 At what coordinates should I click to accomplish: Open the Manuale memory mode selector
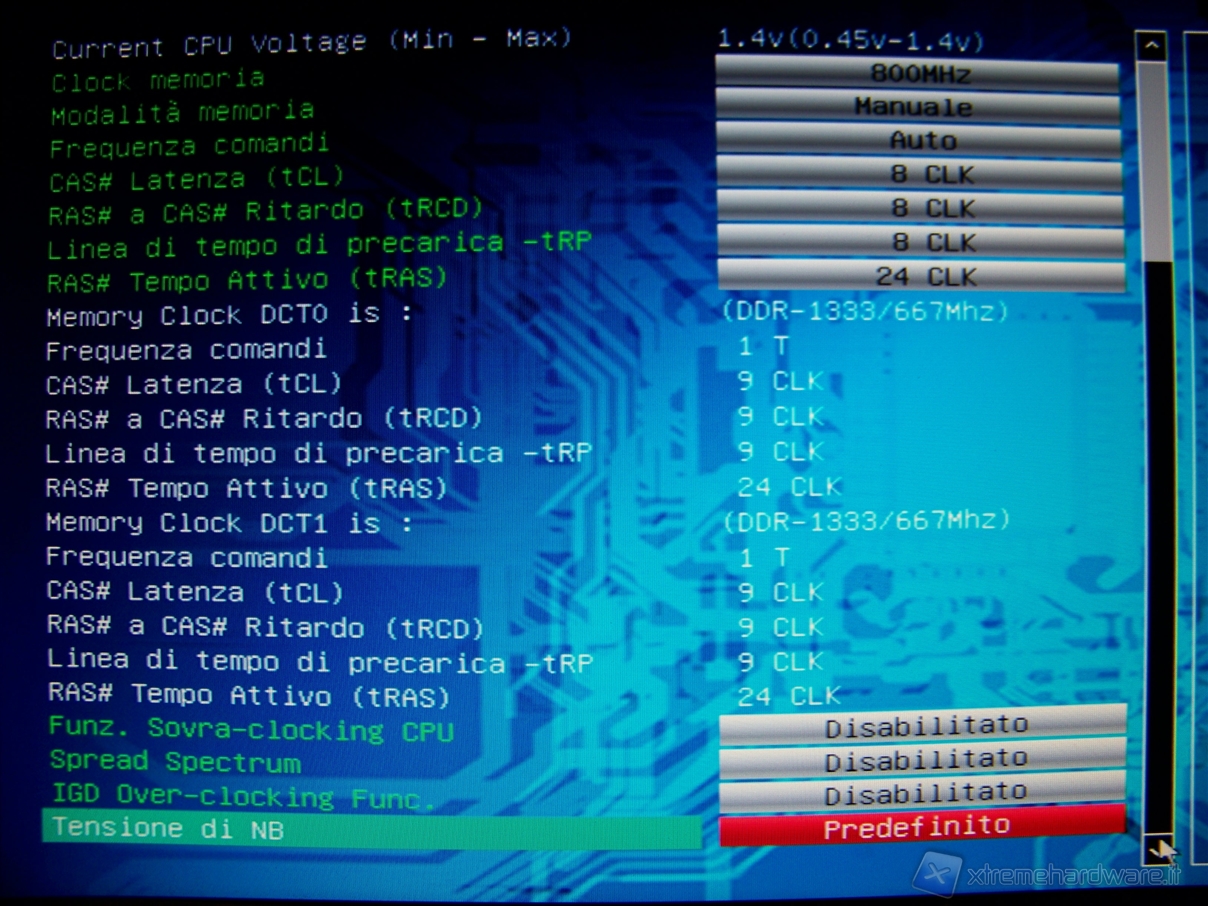tap(918, 106)
